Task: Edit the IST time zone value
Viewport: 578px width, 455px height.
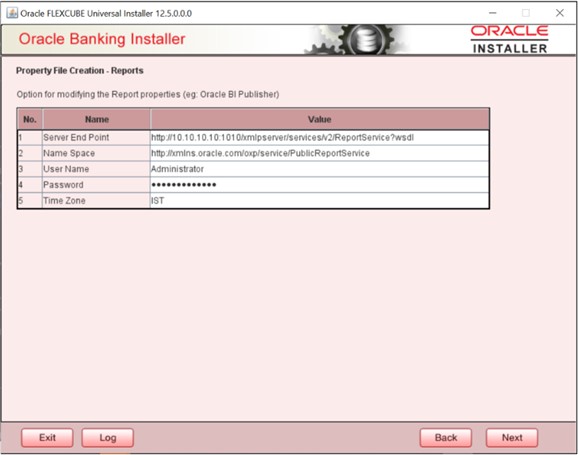Action: (320, 201)
